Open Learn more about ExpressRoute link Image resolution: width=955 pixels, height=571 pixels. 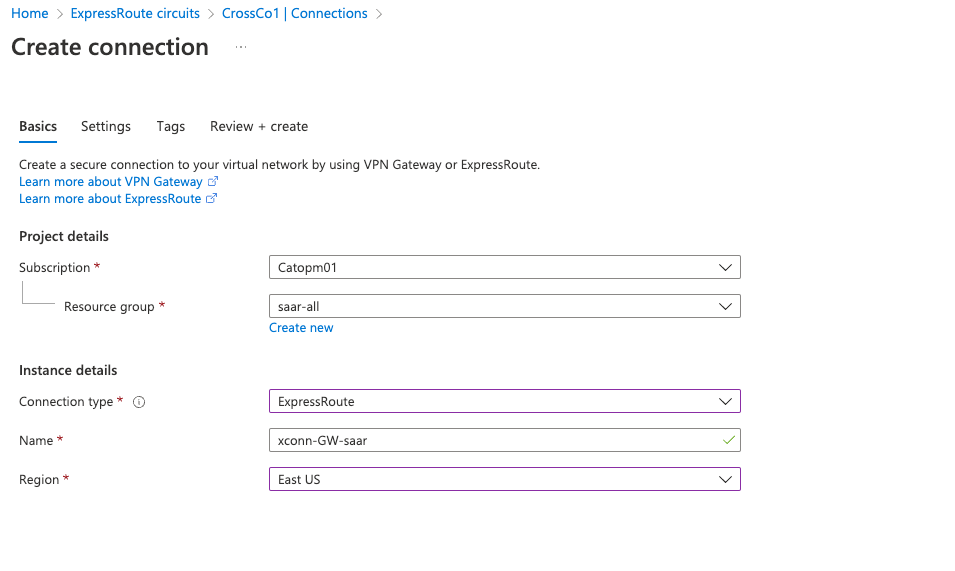click(x=110, y=199)
